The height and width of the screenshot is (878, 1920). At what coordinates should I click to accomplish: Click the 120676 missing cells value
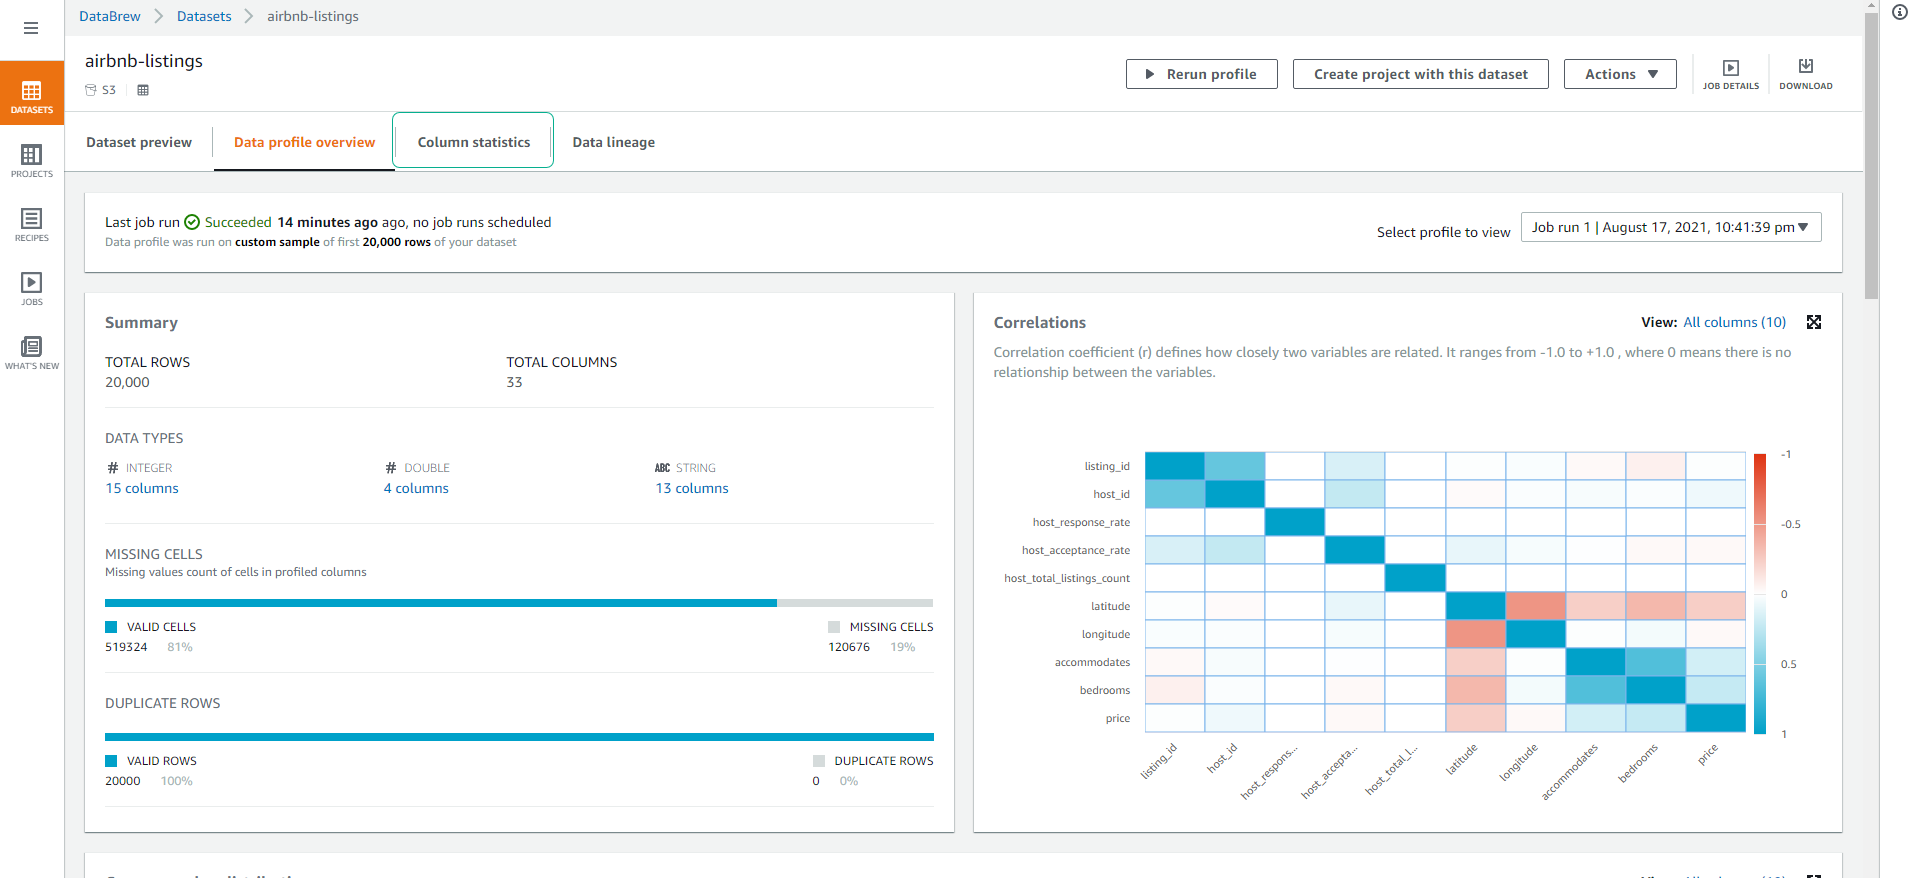point(849,647)
